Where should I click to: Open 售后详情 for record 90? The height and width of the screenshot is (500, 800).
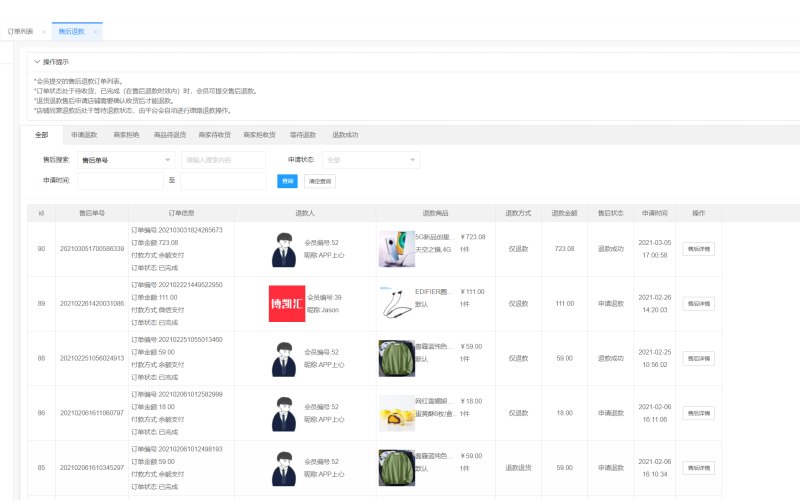[x=698, y=249]
